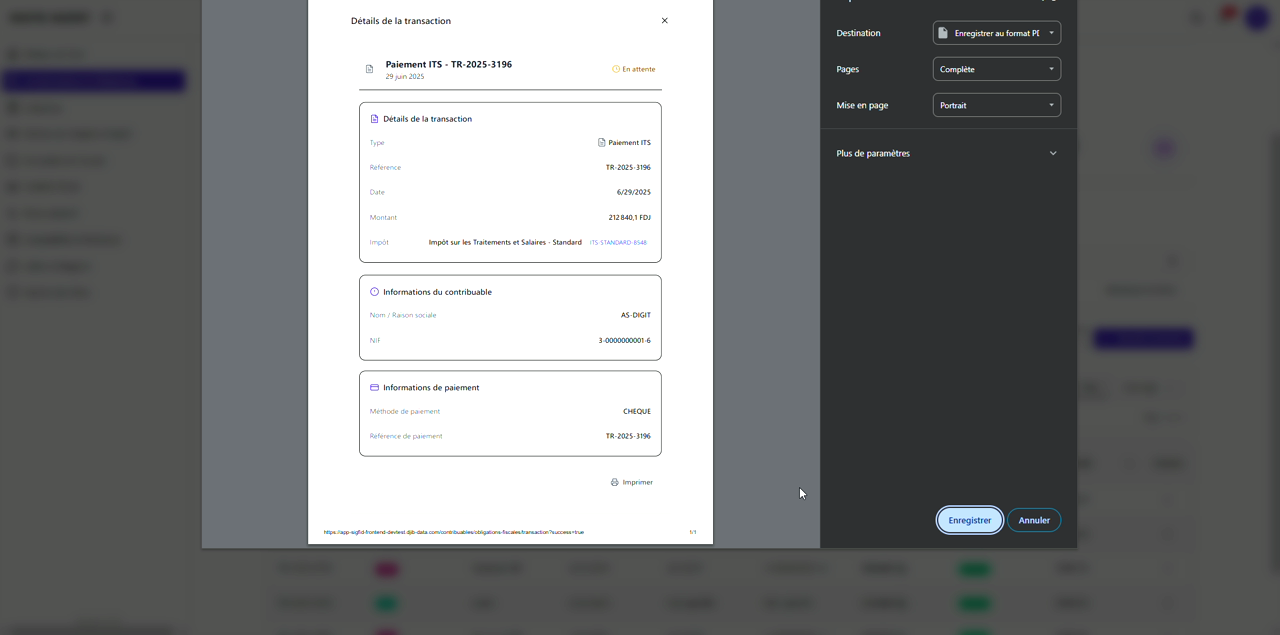Click the purple Détails de la transaction section icon
This screenshot has width=1280, height=635.
[x=375, y=119]
